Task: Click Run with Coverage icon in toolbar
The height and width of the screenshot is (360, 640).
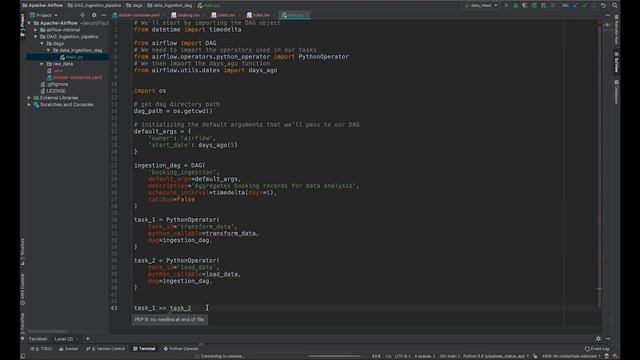Action: [525, 6]
